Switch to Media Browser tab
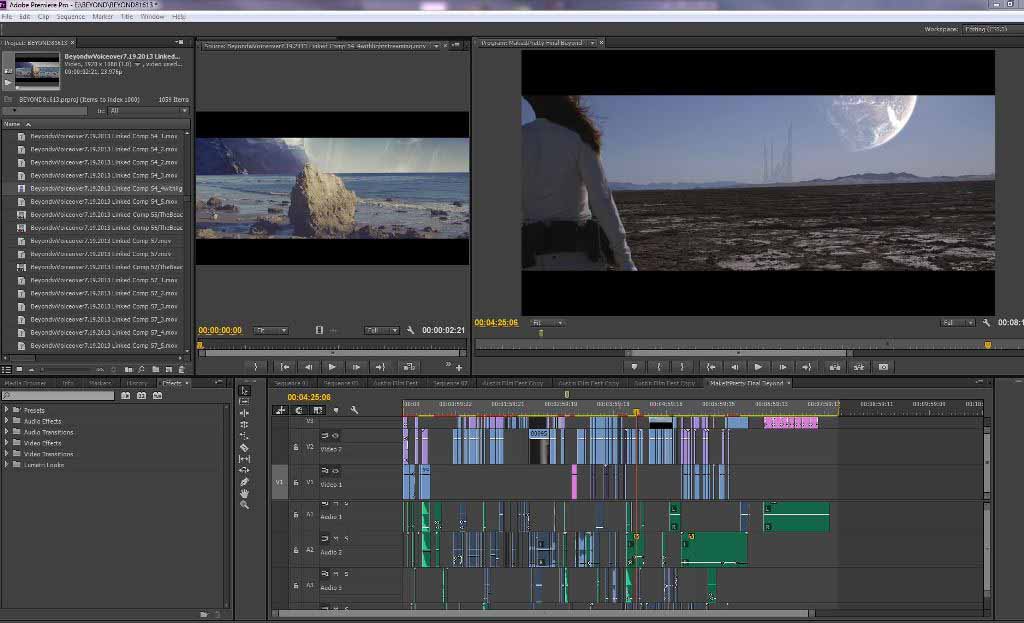 pos(25,383)
